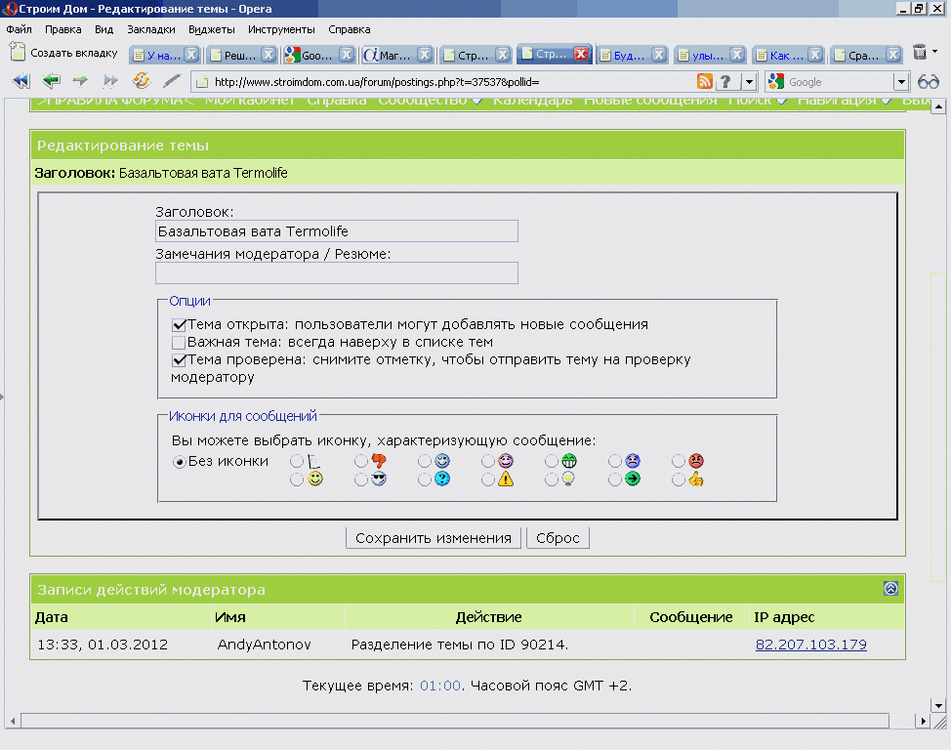Click the Сохранить изменения button

(x=433, y=538)
